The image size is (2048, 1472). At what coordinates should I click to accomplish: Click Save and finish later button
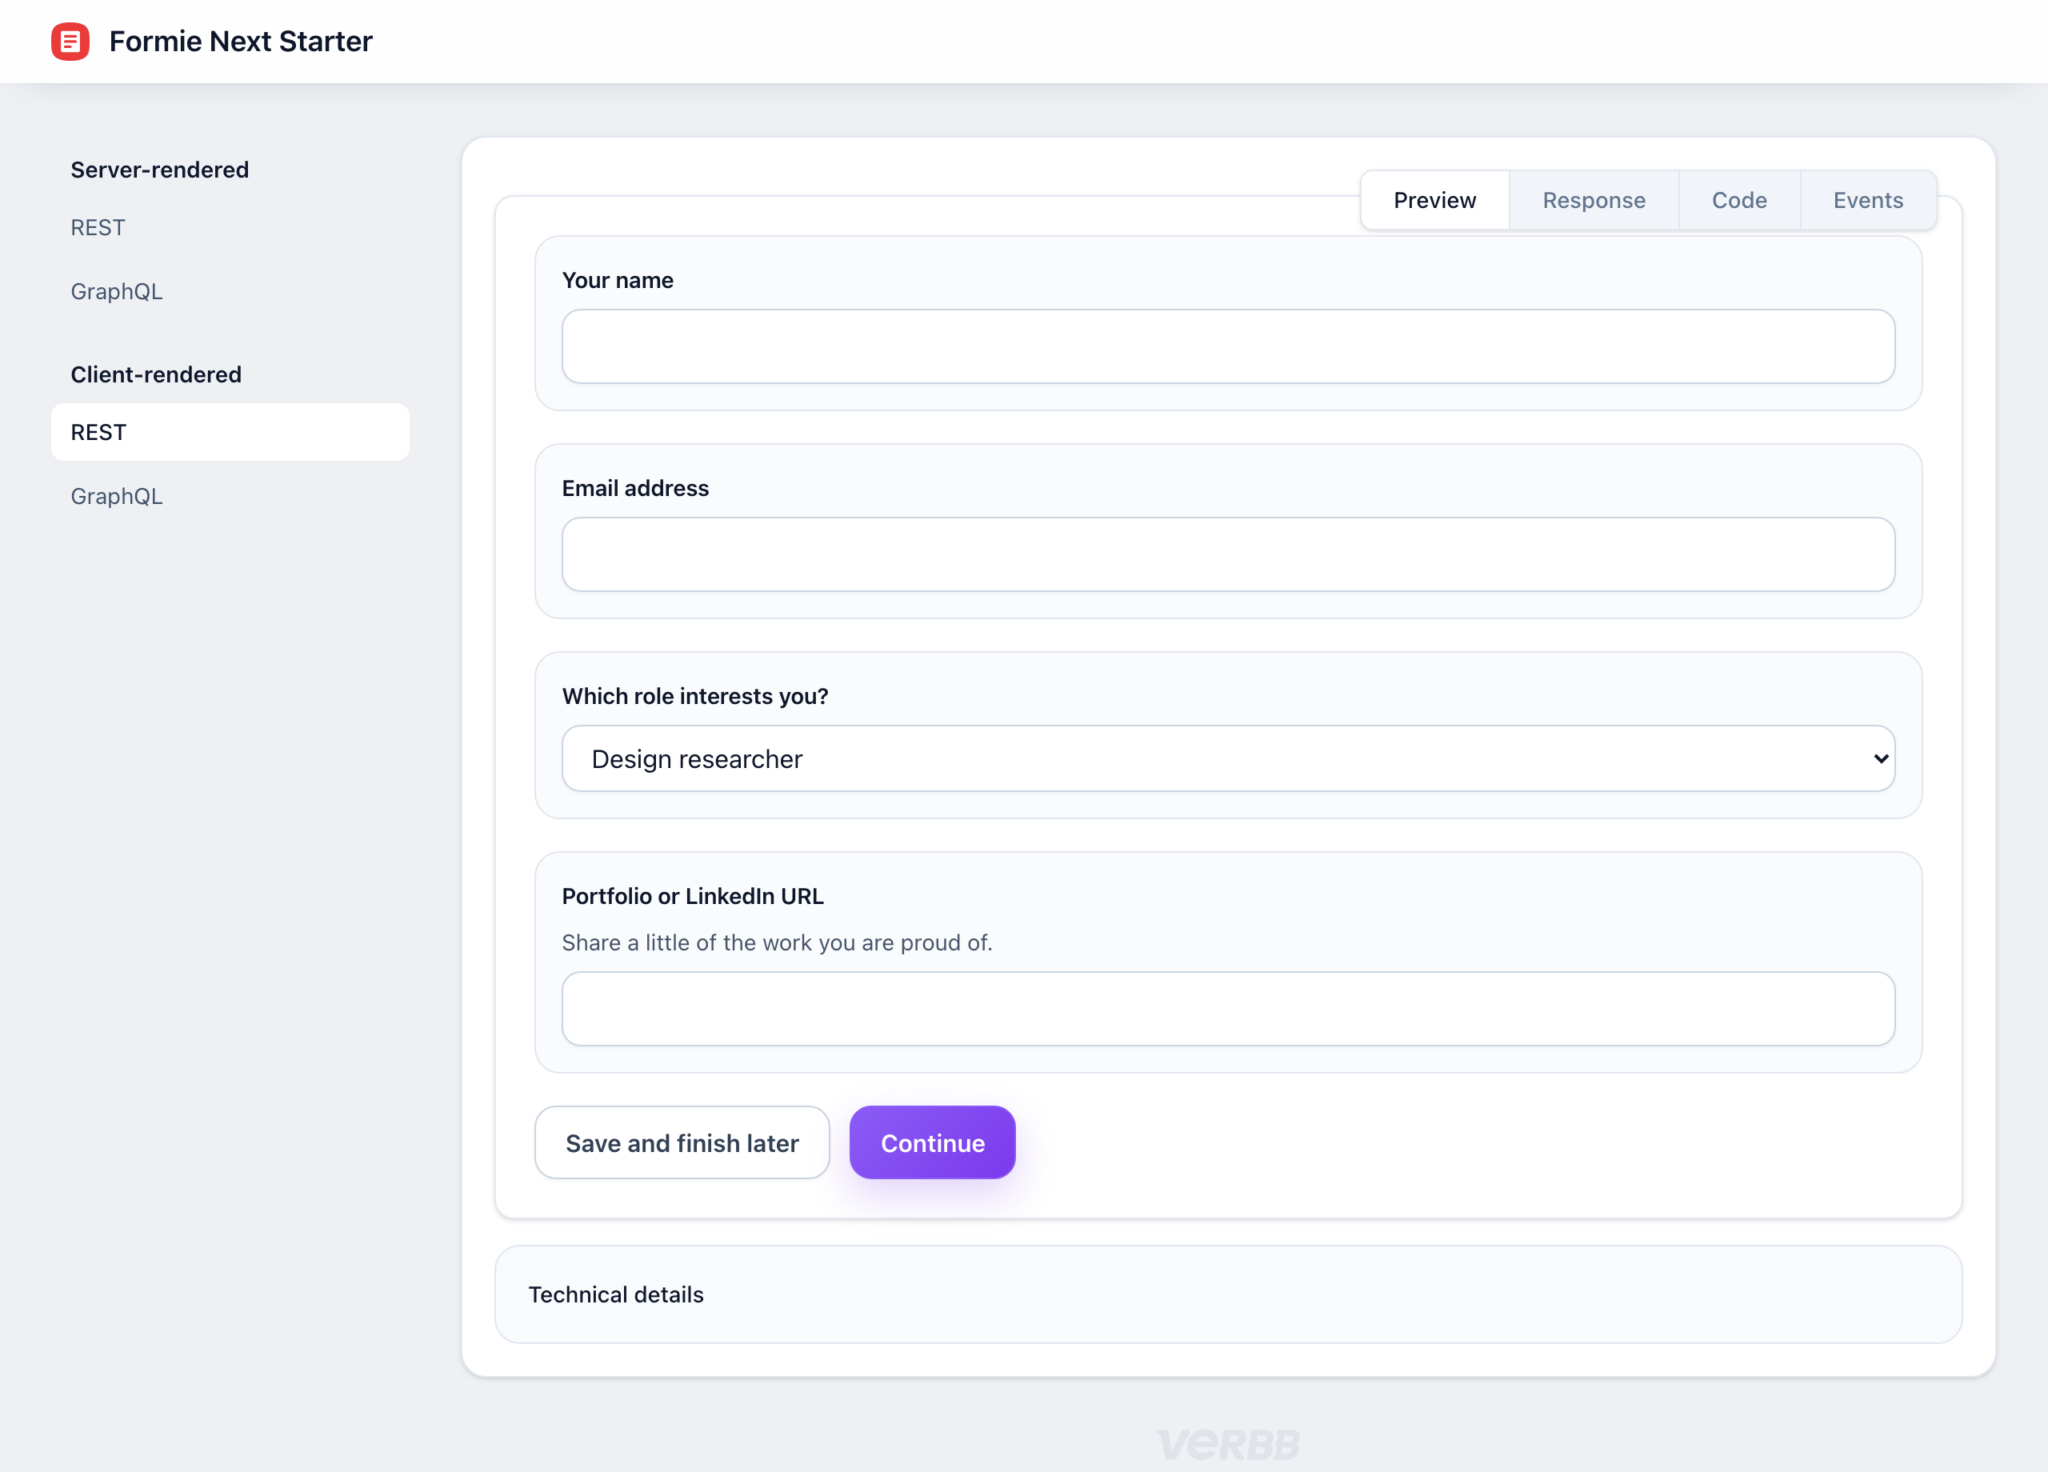coord(682,1143)
